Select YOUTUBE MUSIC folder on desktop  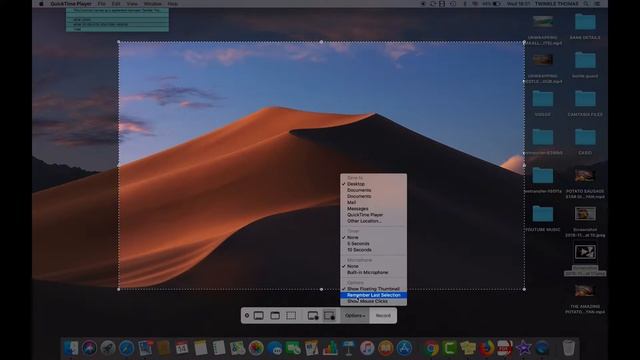pos(542,214)
